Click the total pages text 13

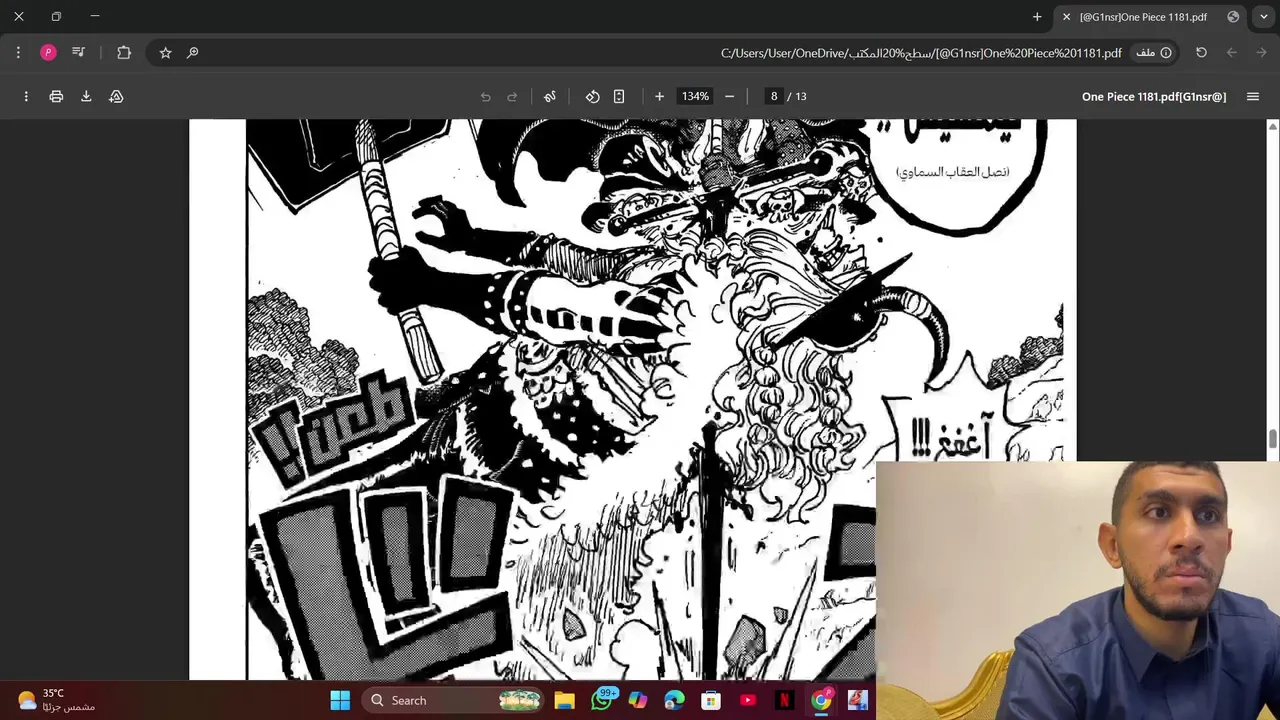point(801,96)
